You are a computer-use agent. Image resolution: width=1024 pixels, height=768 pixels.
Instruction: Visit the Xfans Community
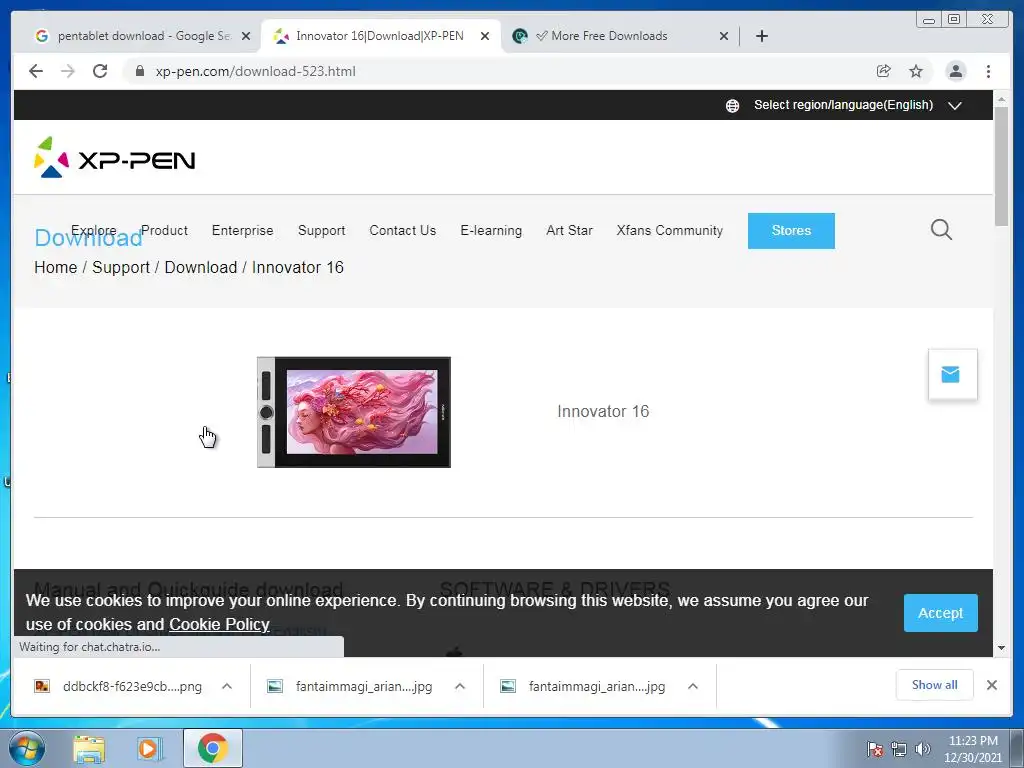[x=669, y=231]
